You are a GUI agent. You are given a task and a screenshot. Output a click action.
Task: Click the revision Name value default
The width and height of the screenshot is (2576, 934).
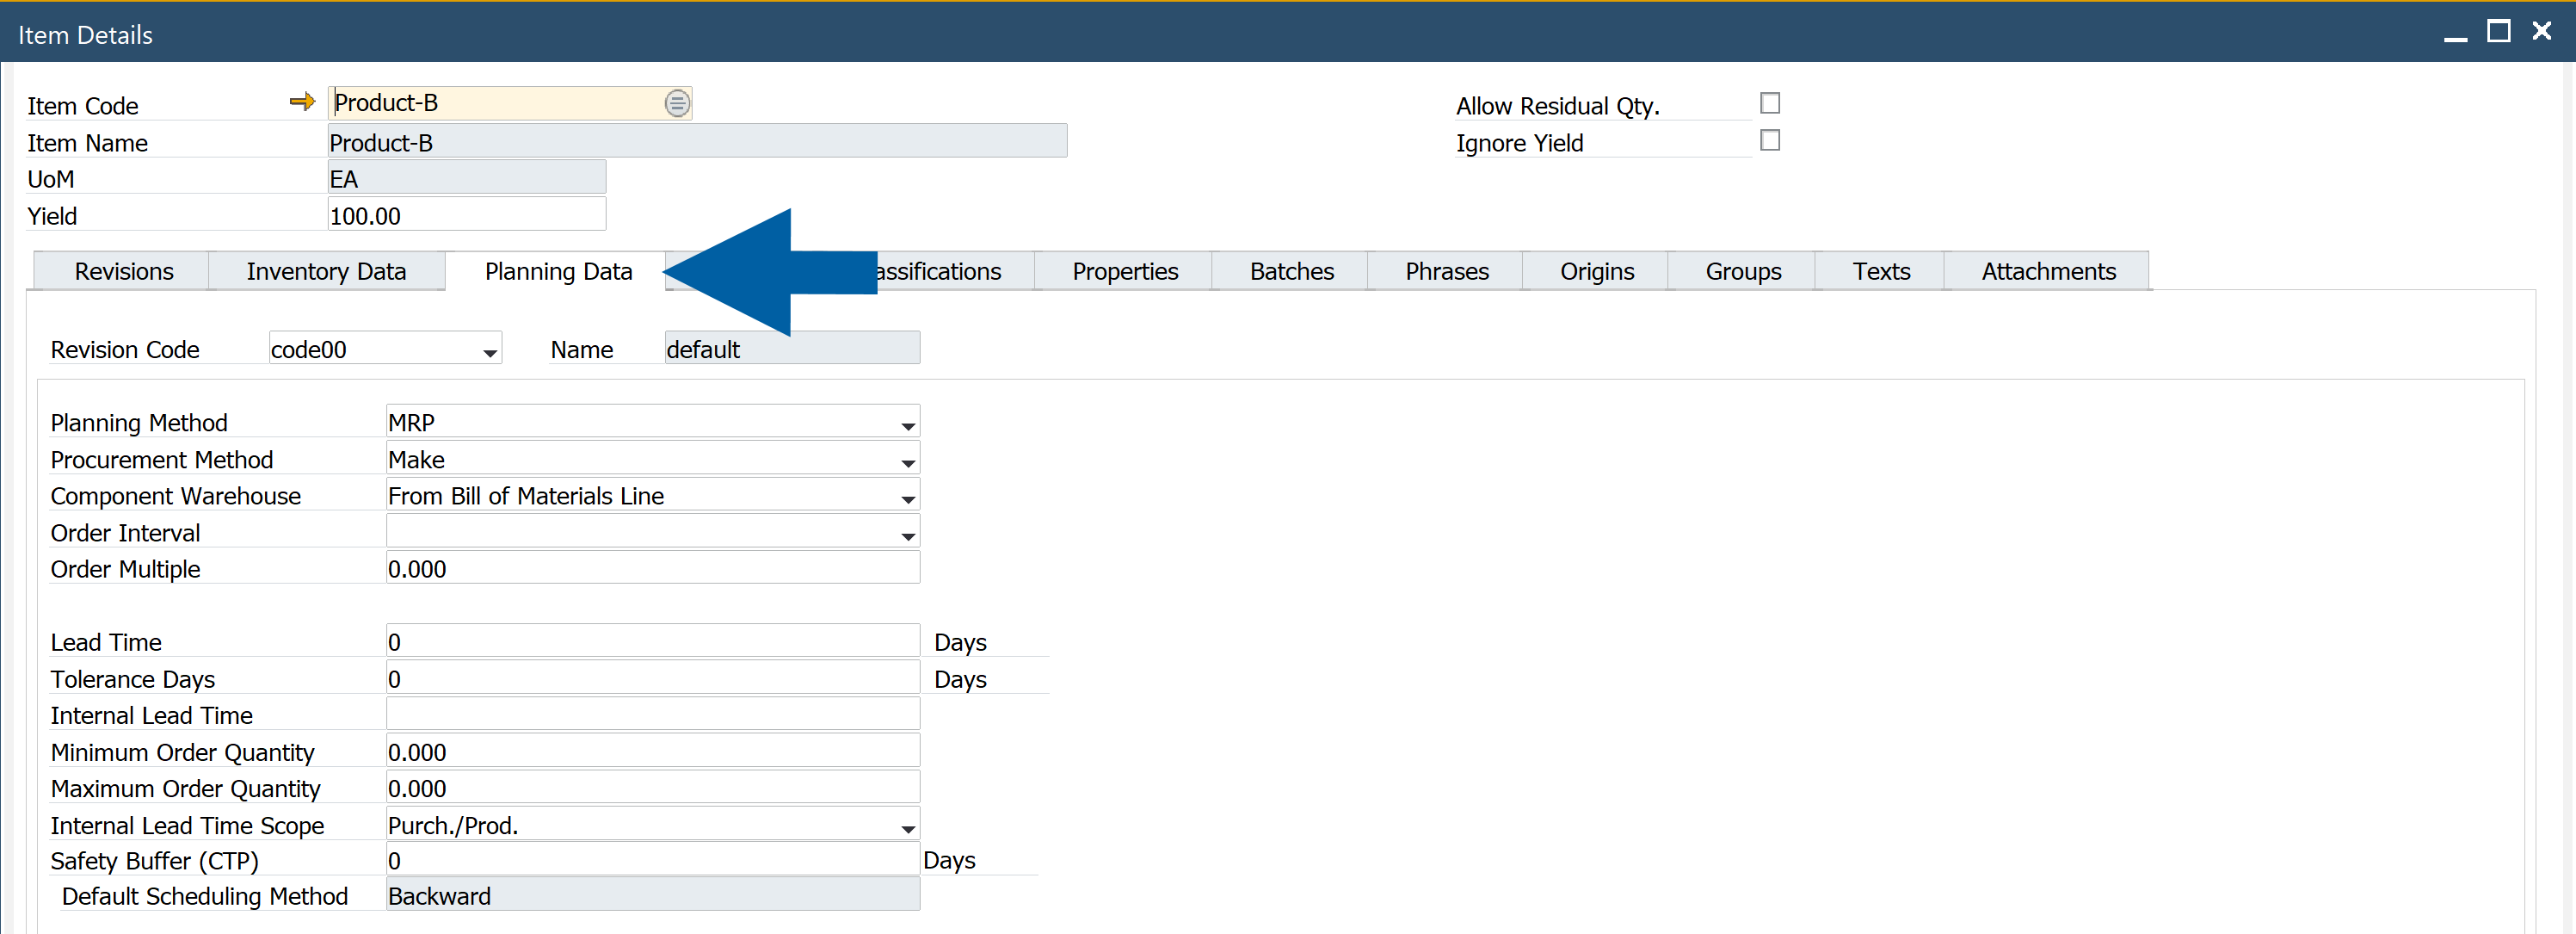(x=792, y=349)
